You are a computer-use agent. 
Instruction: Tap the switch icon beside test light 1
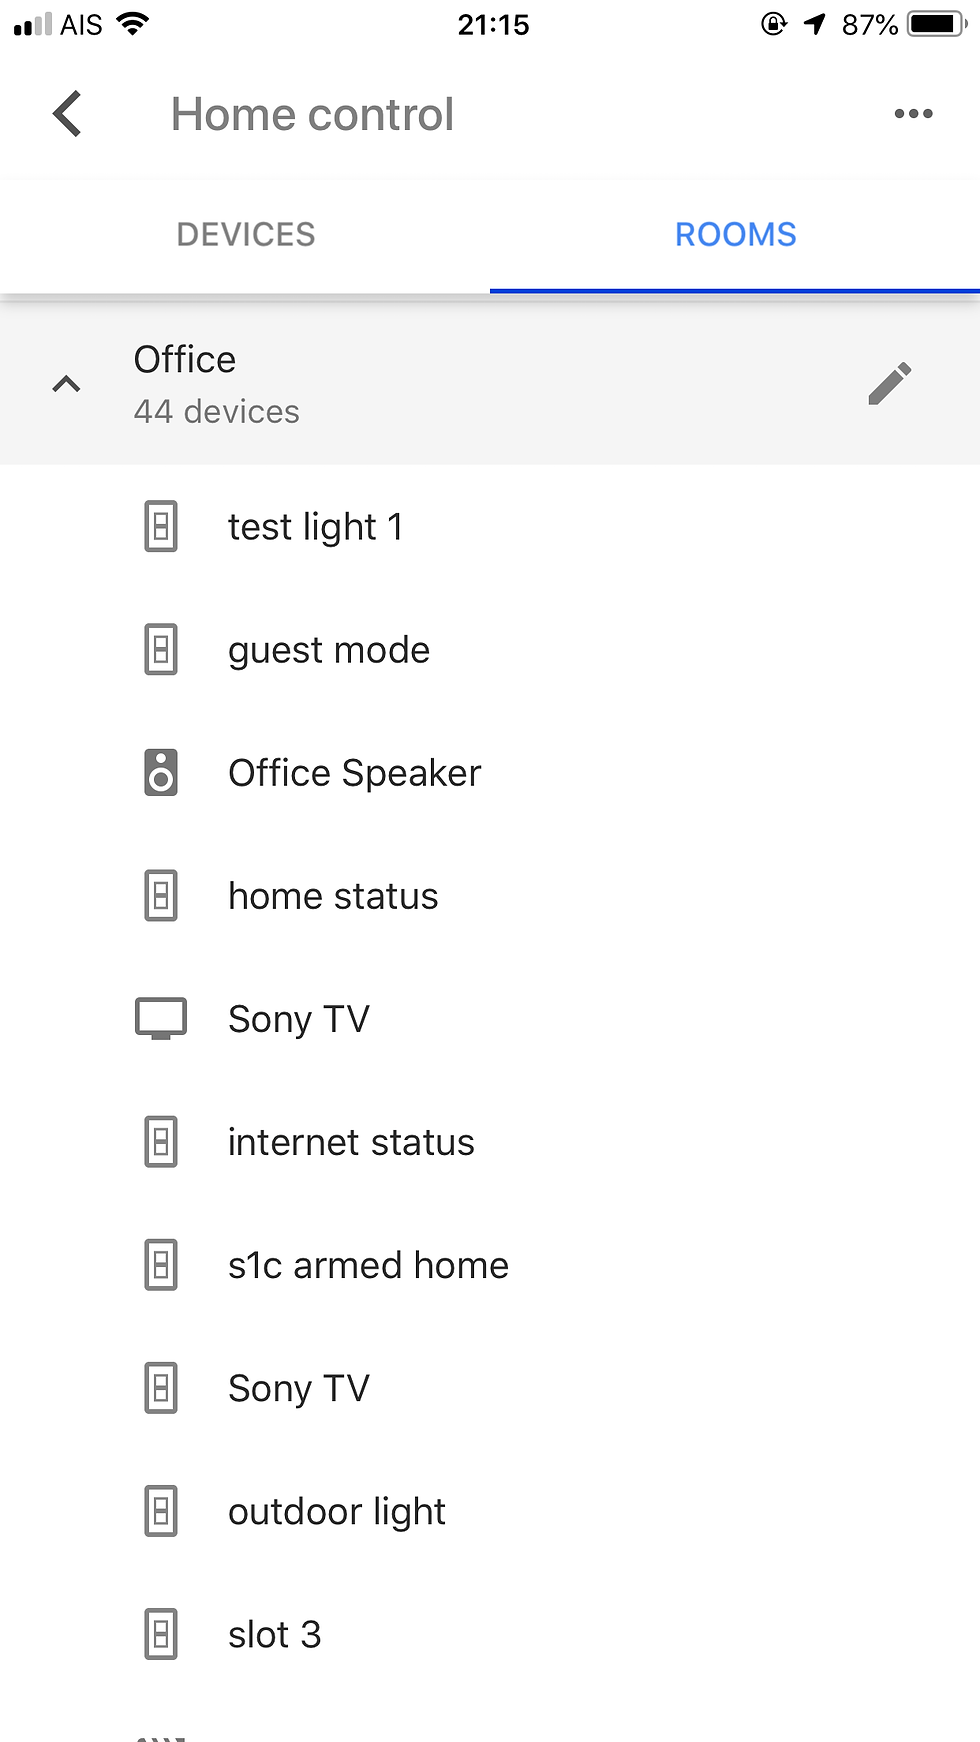tap(161, 527)
